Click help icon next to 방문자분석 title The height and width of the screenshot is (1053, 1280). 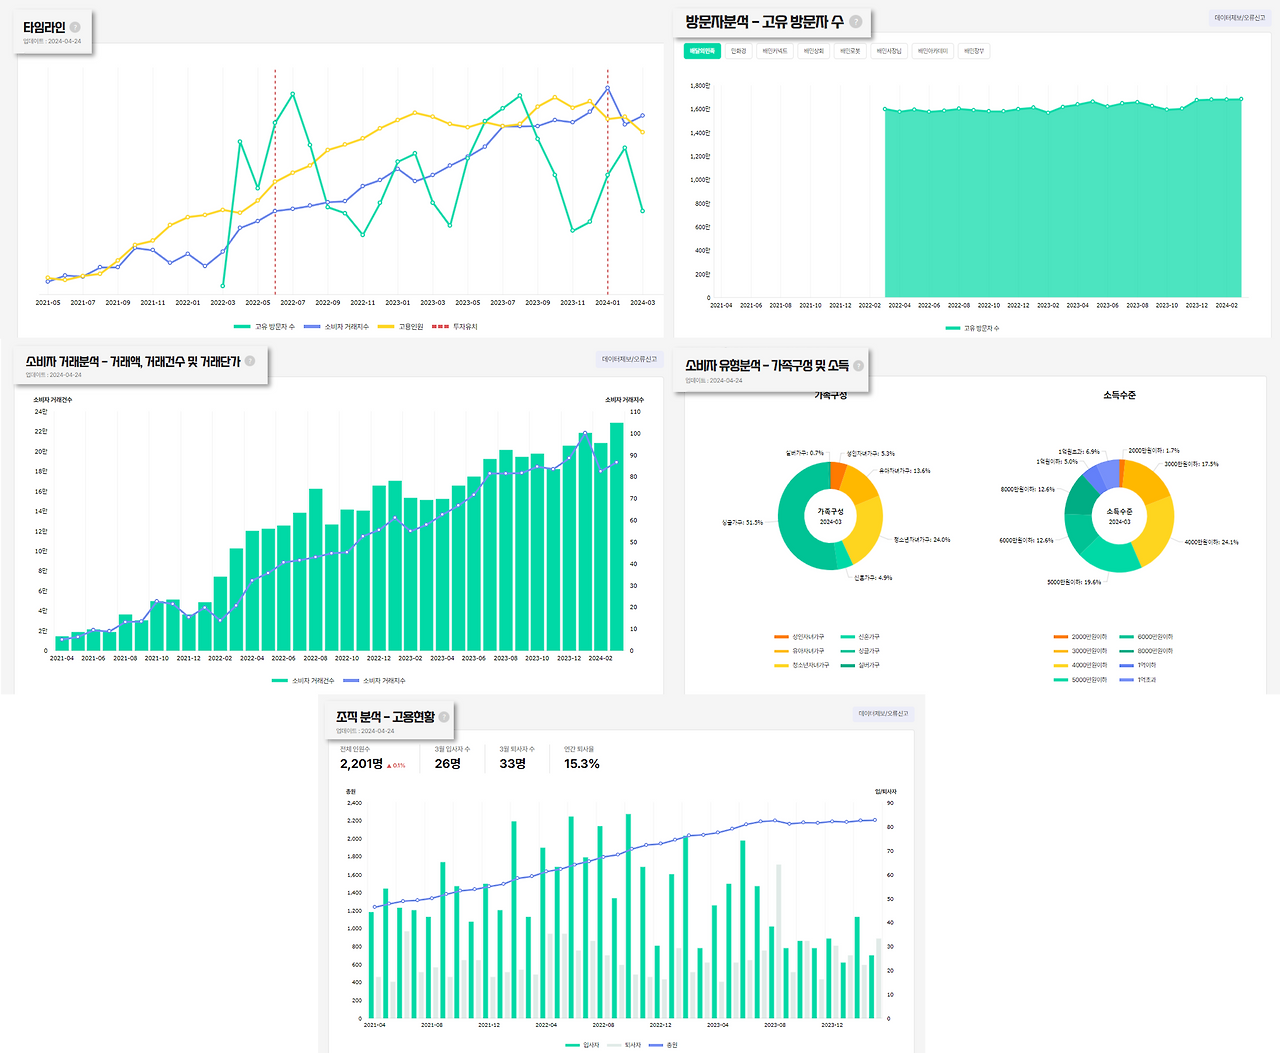856,21
